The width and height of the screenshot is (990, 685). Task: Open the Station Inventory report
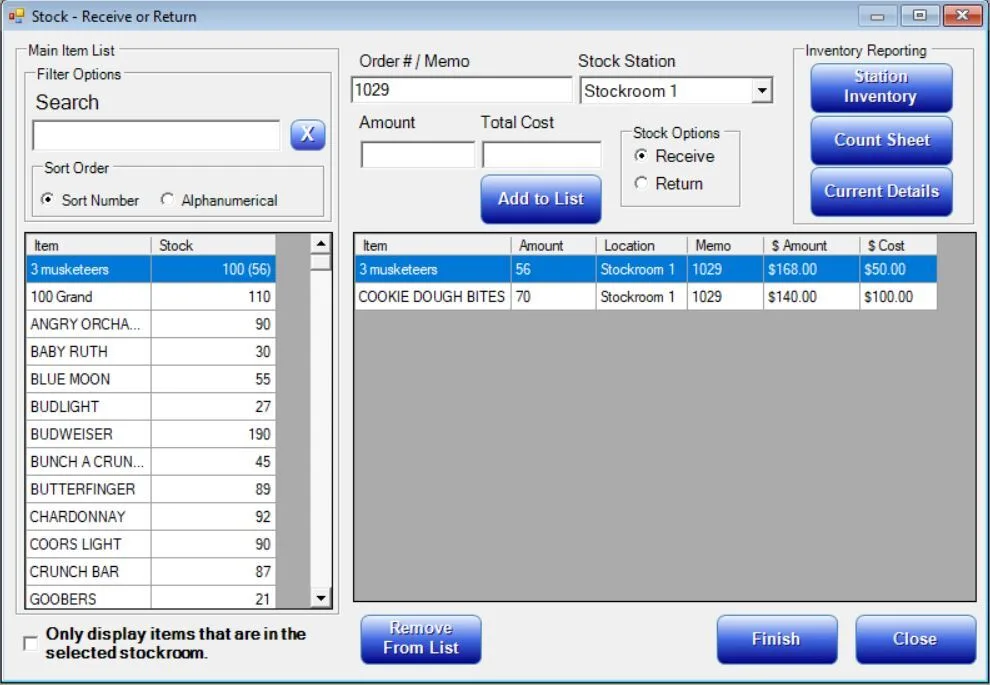pyautogui.click(x=881, y=87)
